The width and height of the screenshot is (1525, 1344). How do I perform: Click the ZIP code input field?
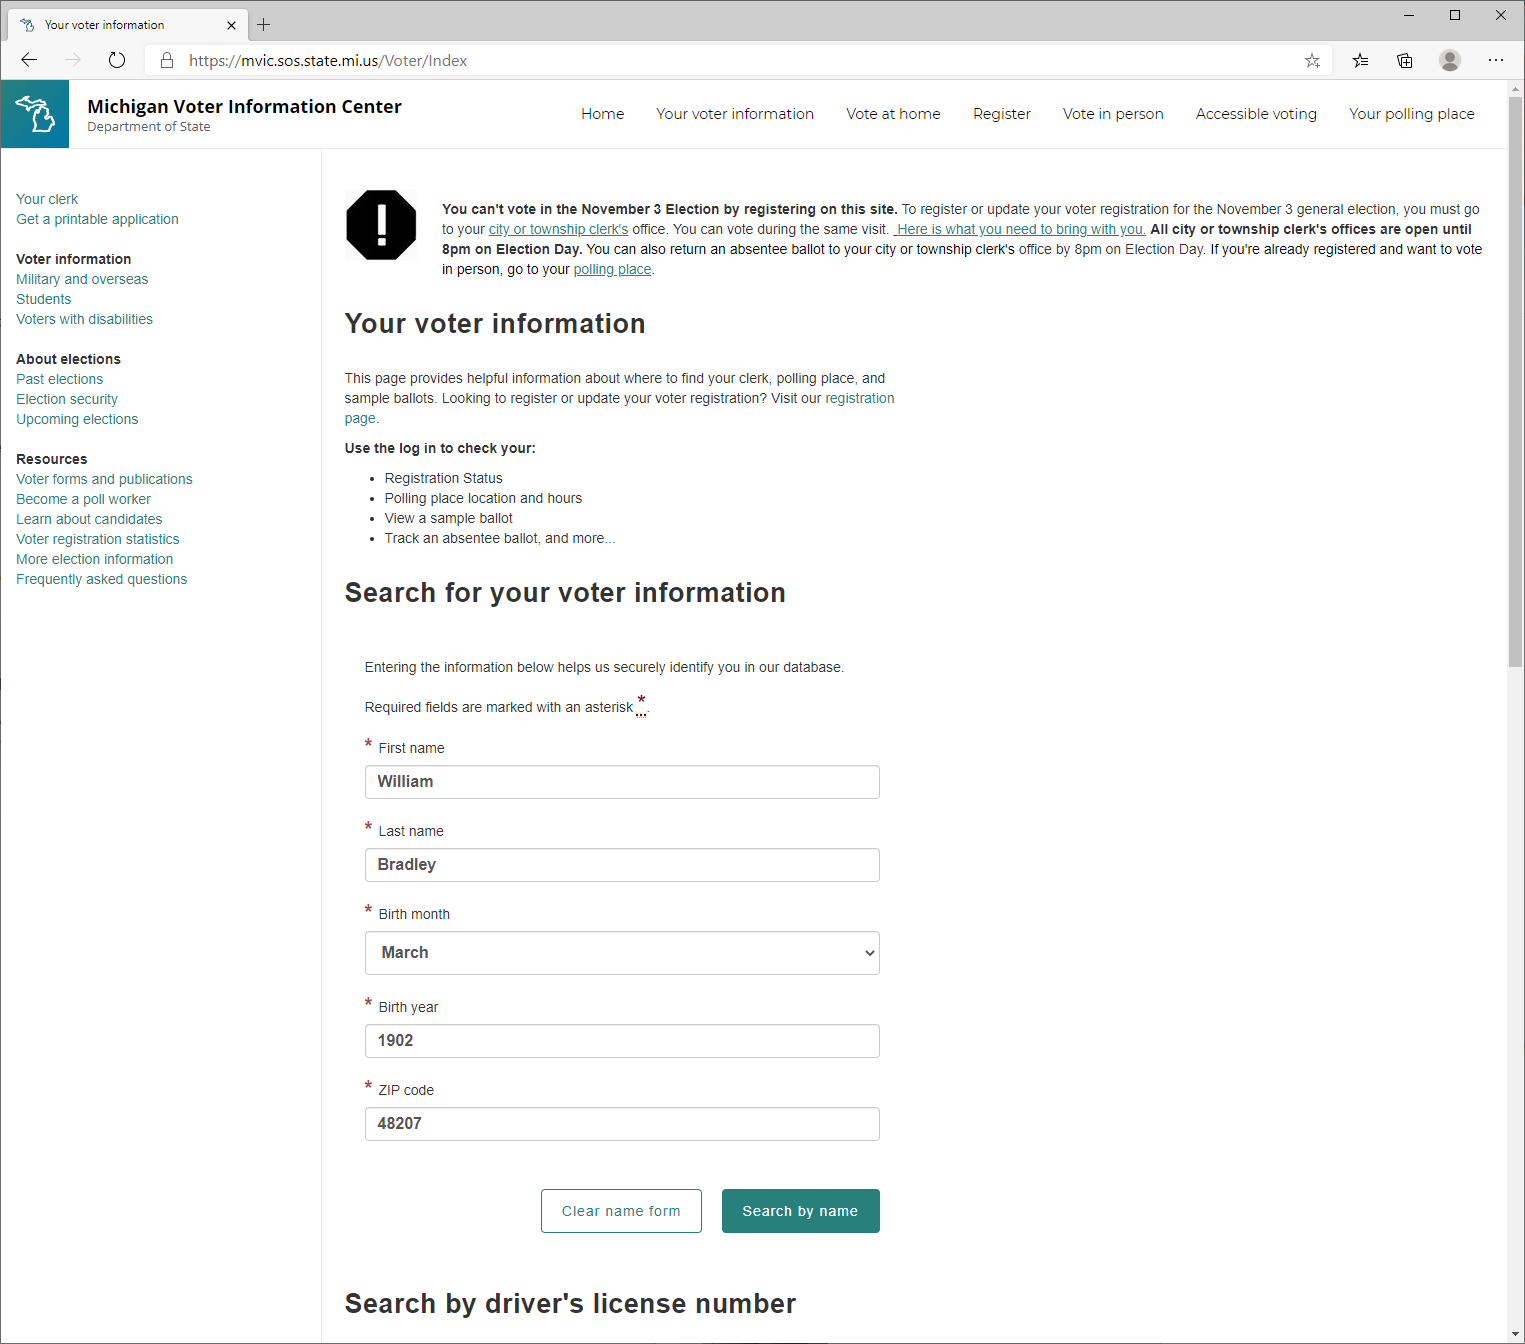tap(622, 1124)
